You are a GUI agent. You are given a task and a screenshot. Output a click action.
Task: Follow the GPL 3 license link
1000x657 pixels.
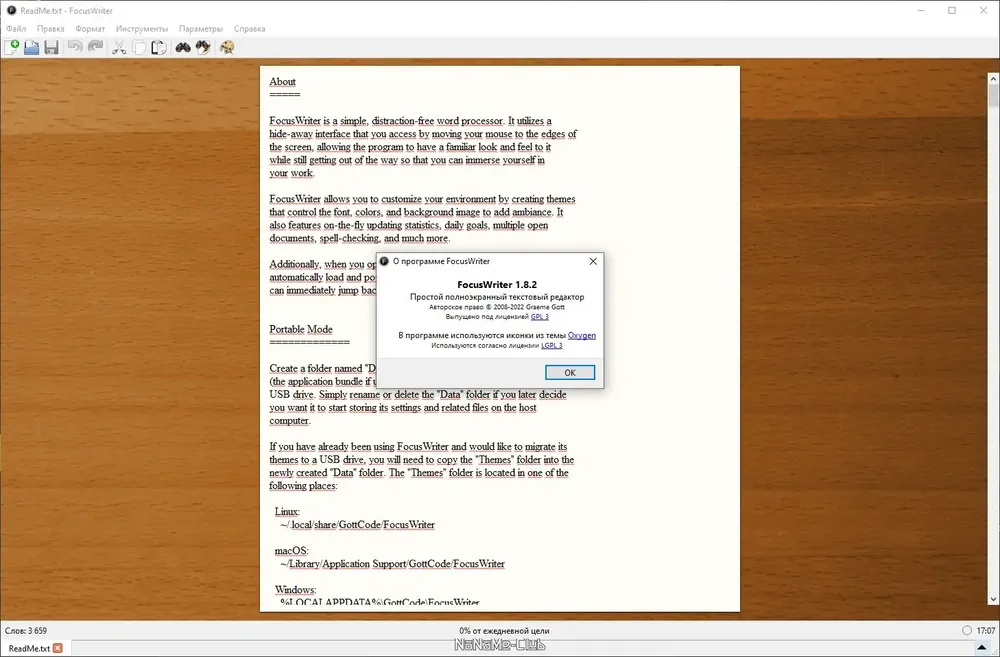[x=539, y=316]
